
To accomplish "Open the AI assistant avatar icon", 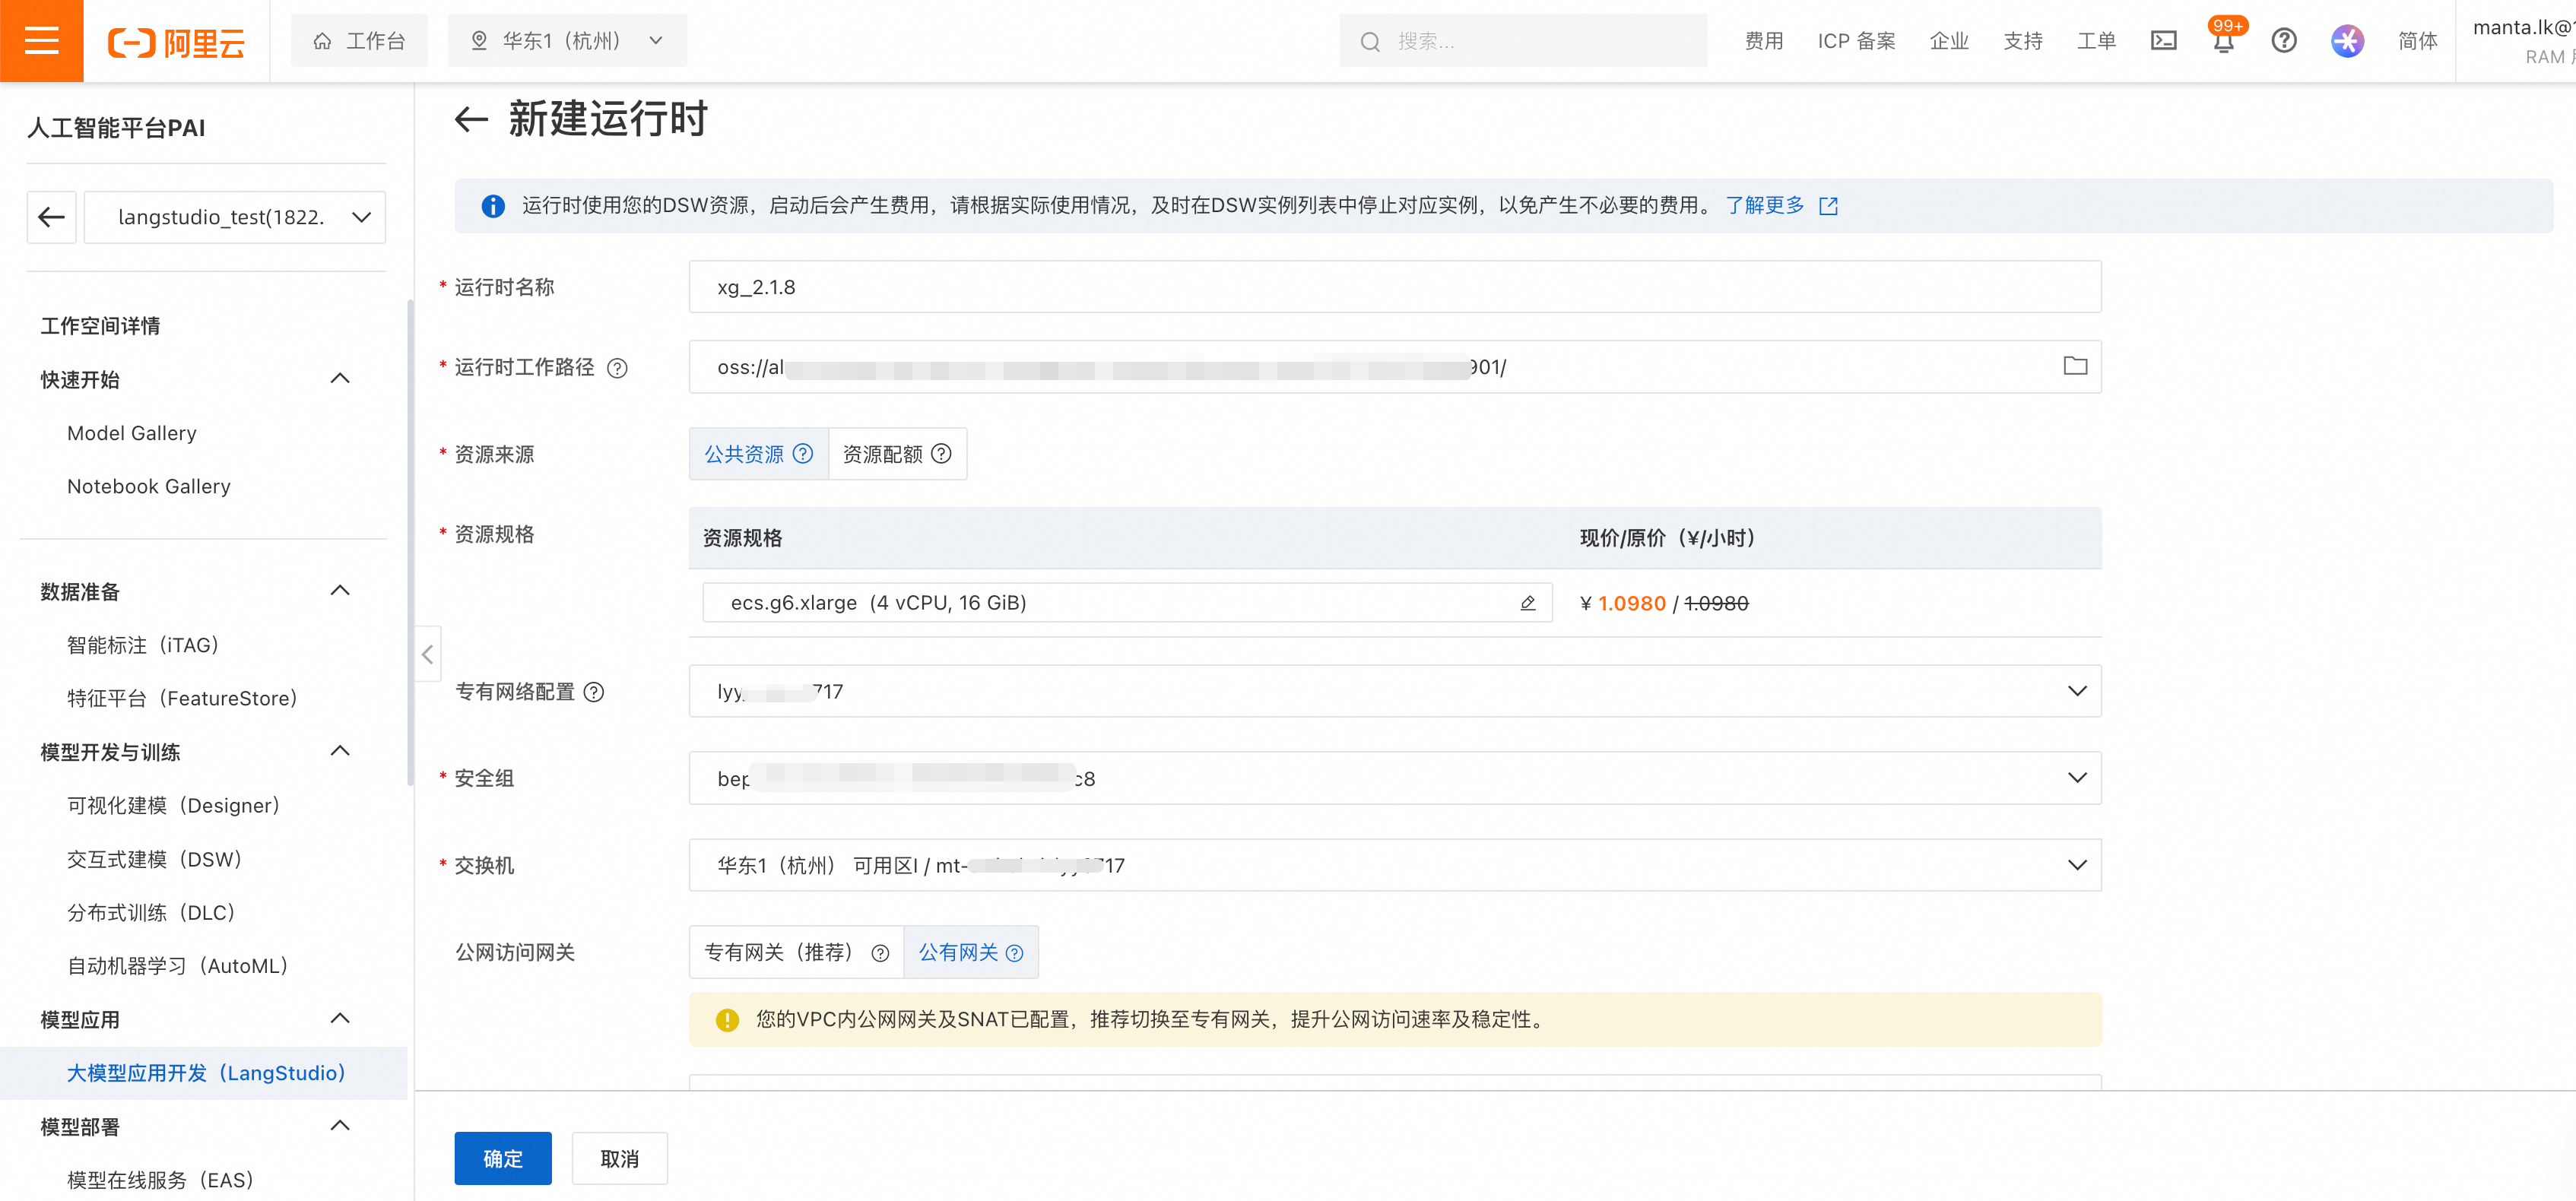I will (x=2346, y=41).
